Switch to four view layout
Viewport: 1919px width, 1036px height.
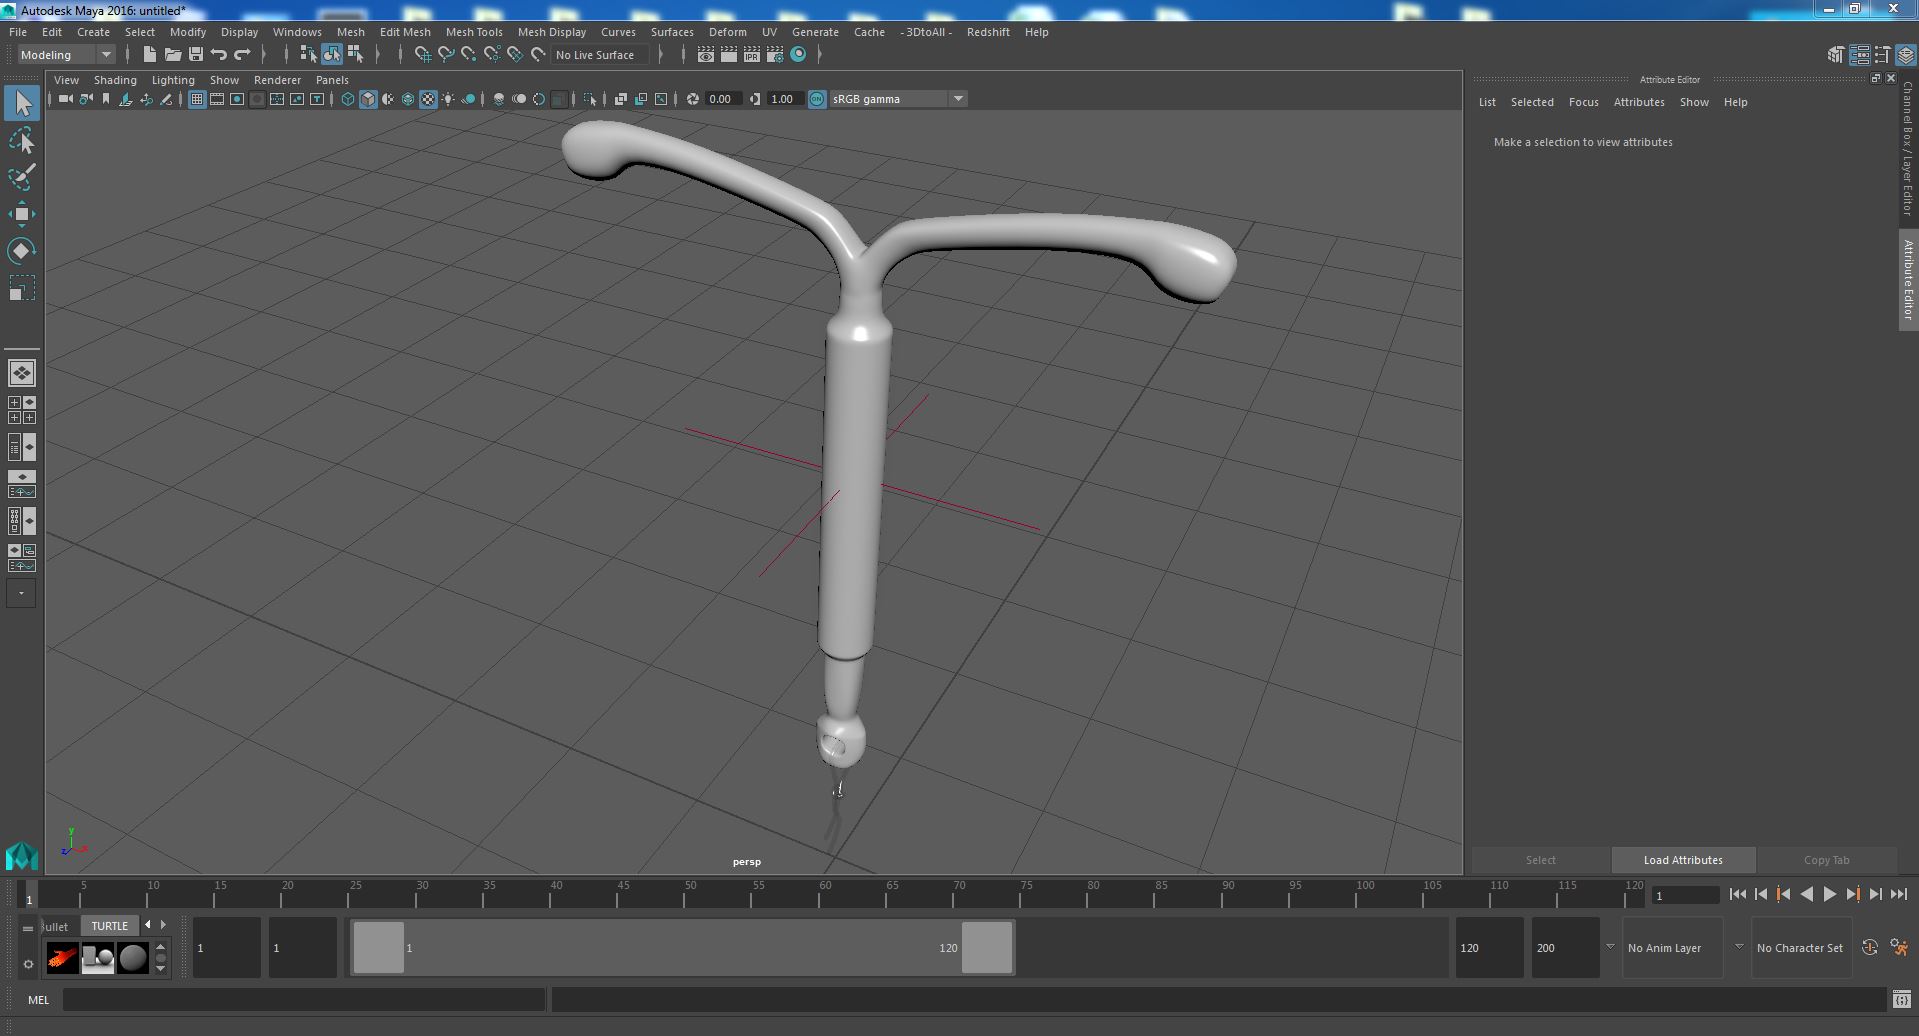22,410
